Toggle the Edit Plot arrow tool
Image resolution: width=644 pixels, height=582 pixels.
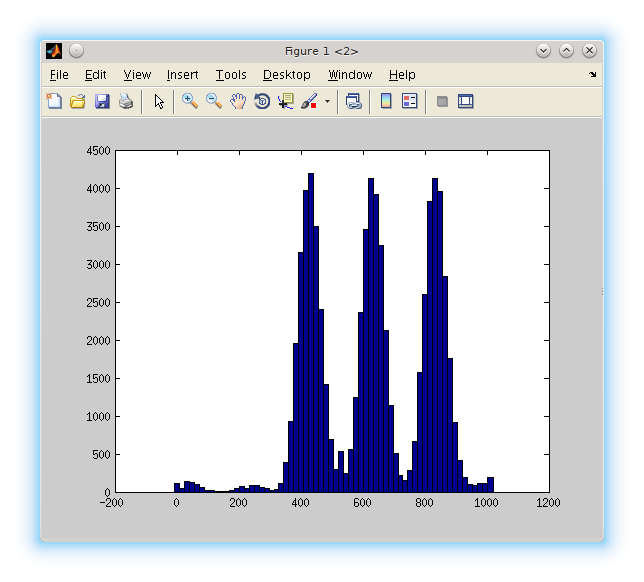pos(159,101)
